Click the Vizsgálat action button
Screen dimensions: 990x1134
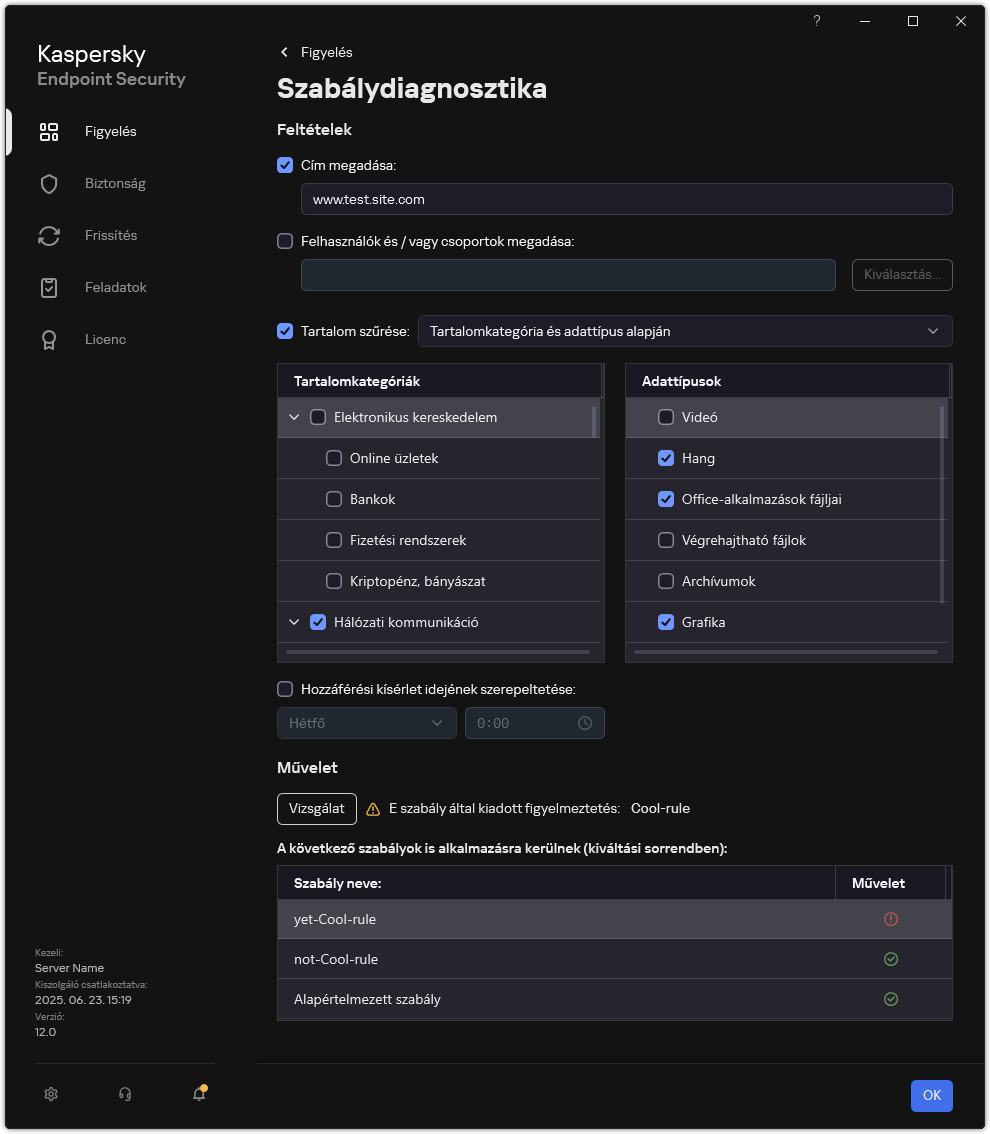click(316, 808)
